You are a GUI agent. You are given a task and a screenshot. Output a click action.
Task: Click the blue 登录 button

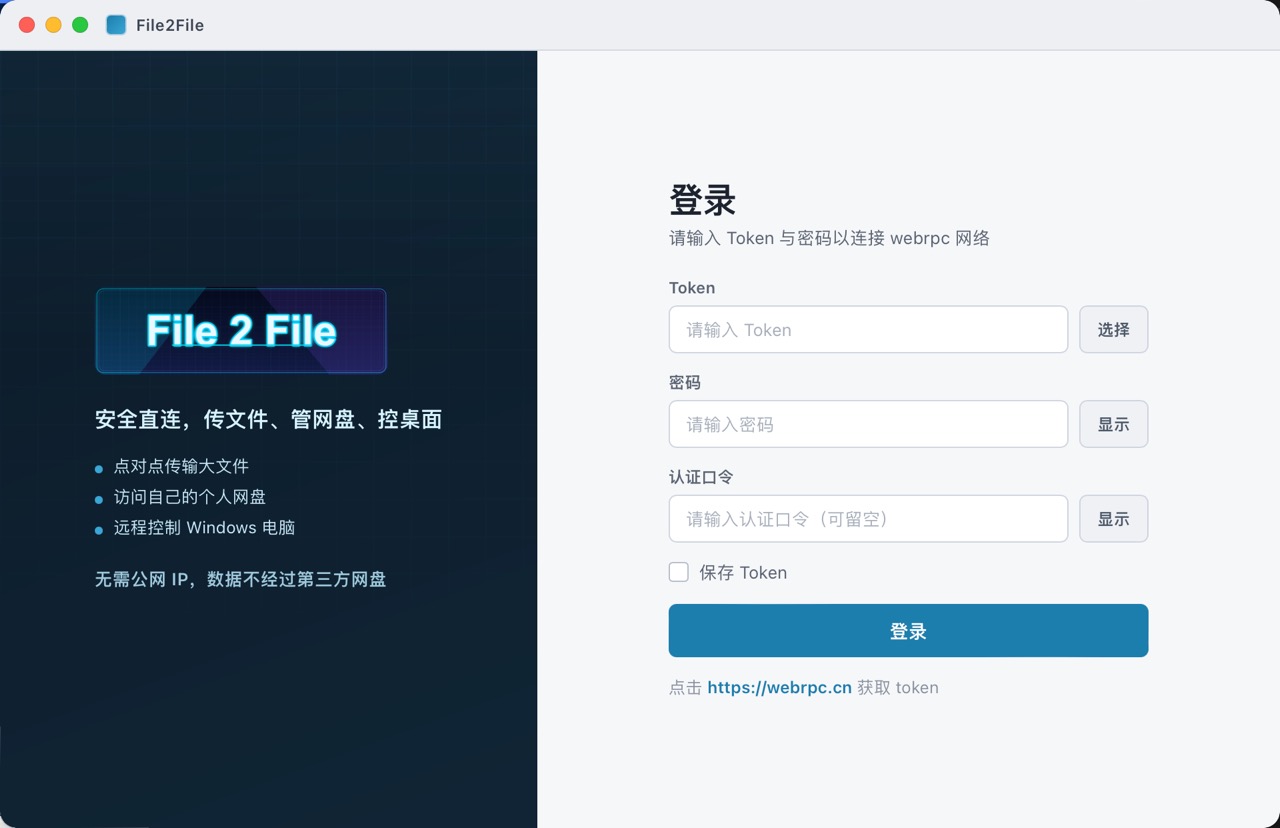[908, 631]
